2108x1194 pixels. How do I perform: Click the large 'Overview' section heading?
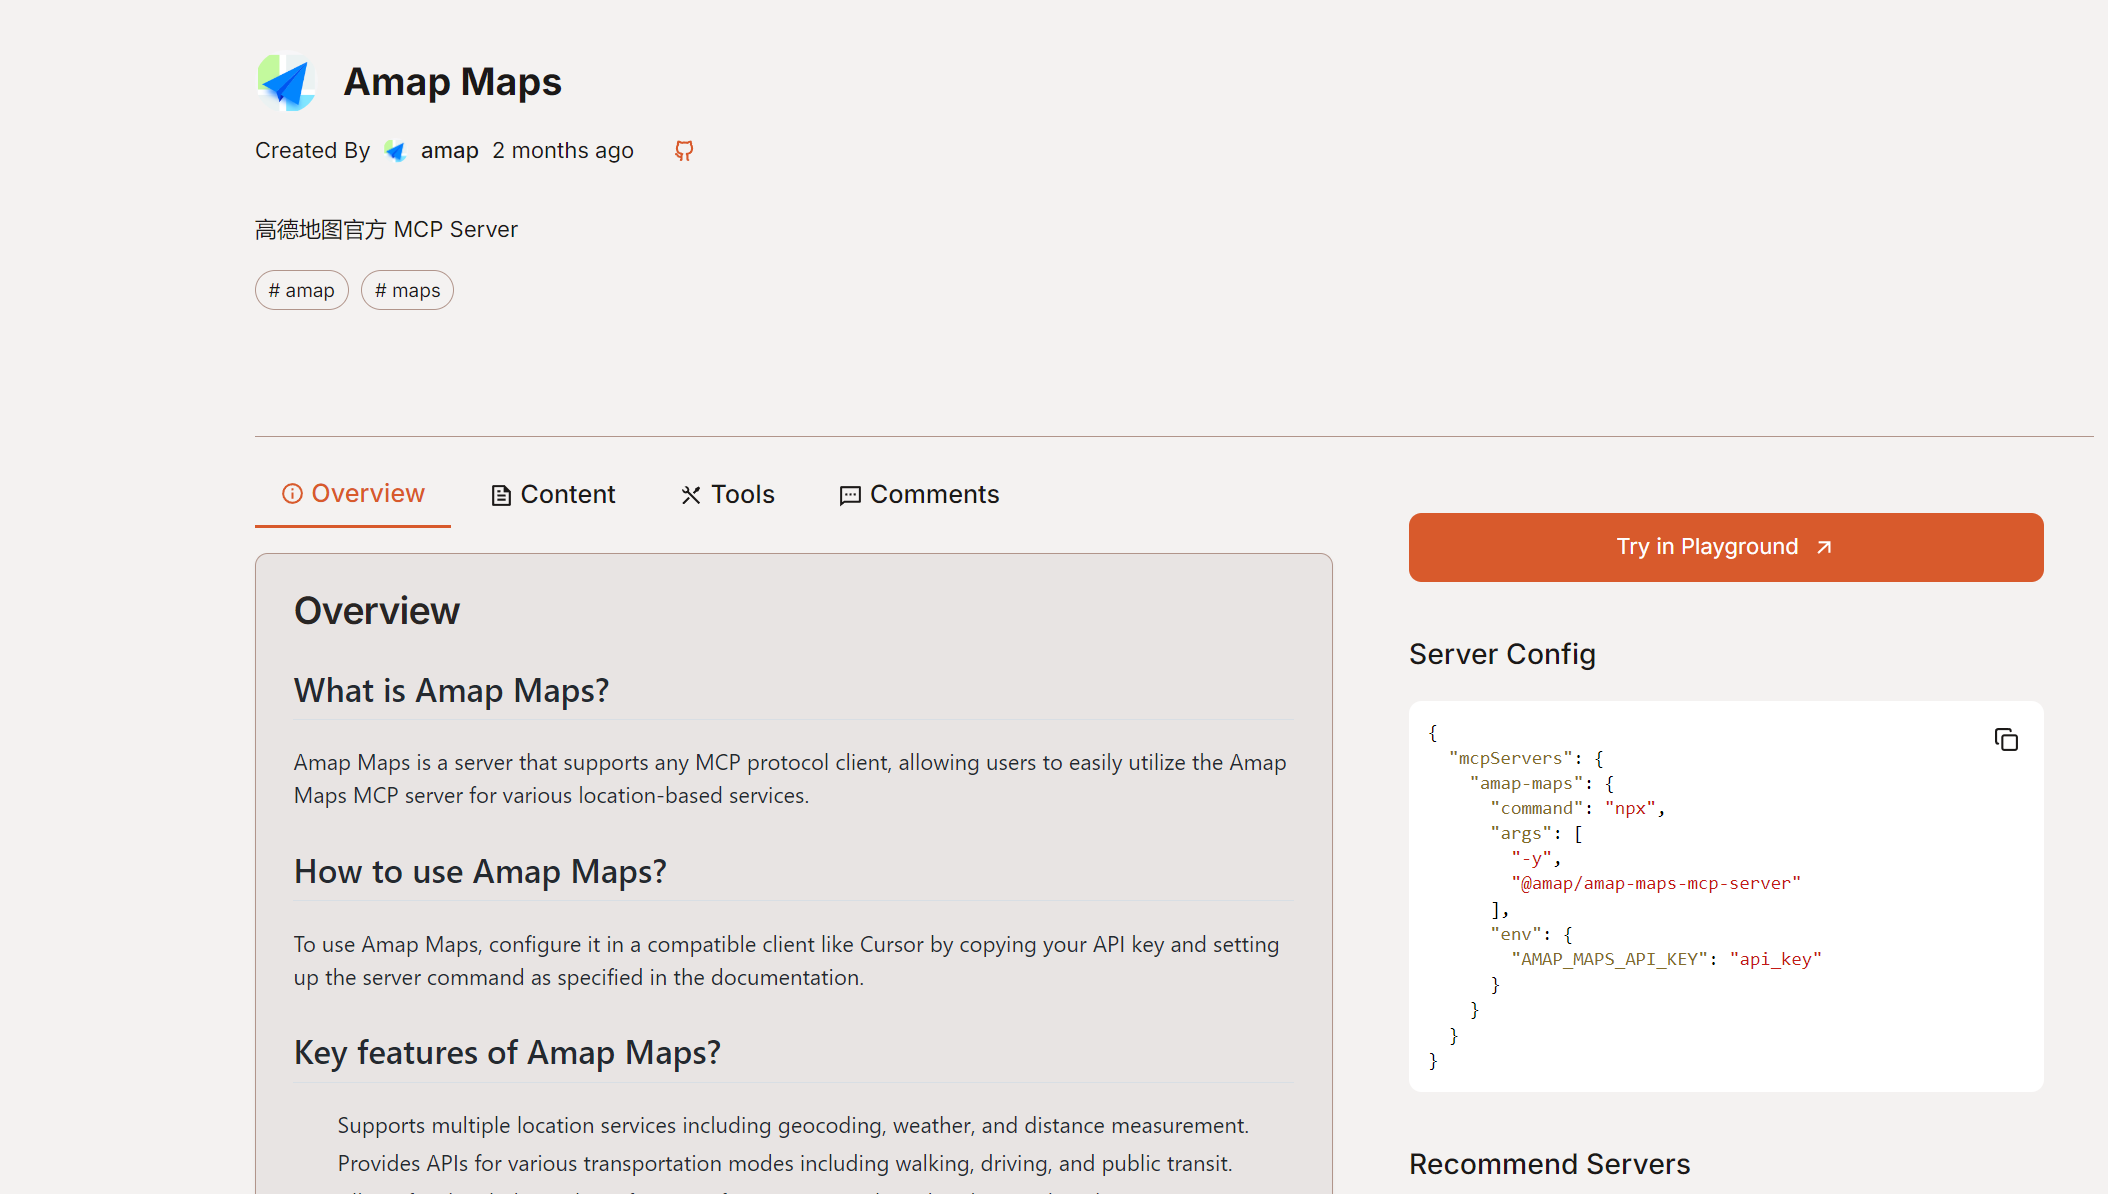pyautogui.click(x=377, y=611)
